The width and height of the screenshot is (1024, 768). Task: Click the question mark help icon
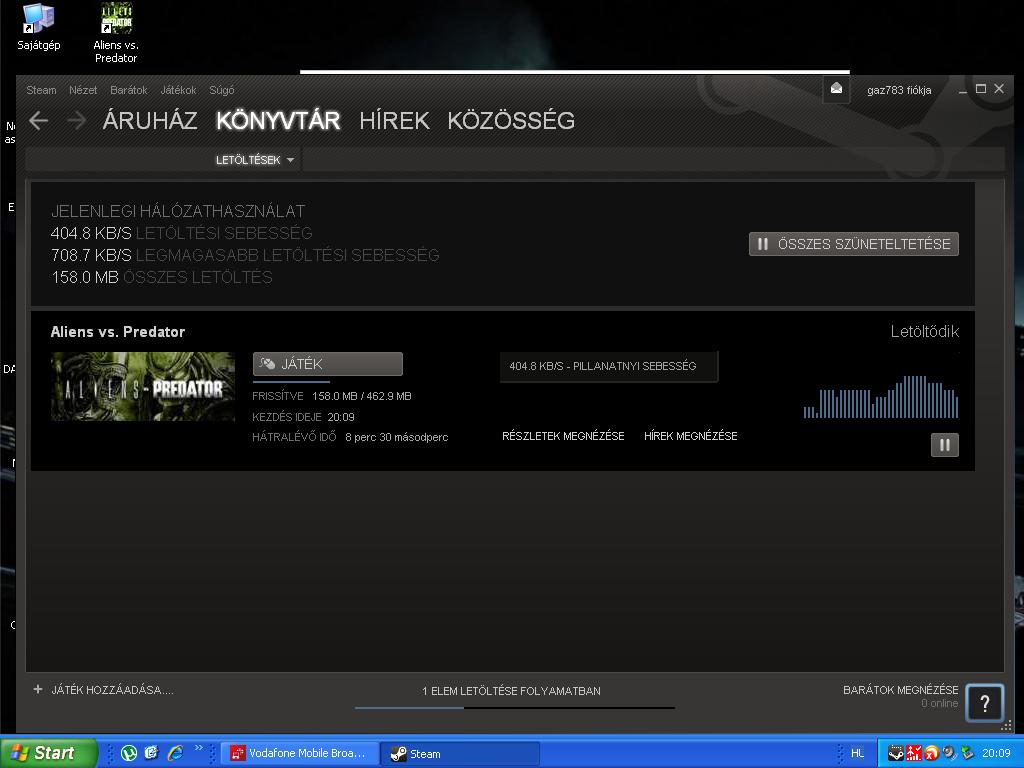coord(984,702)
